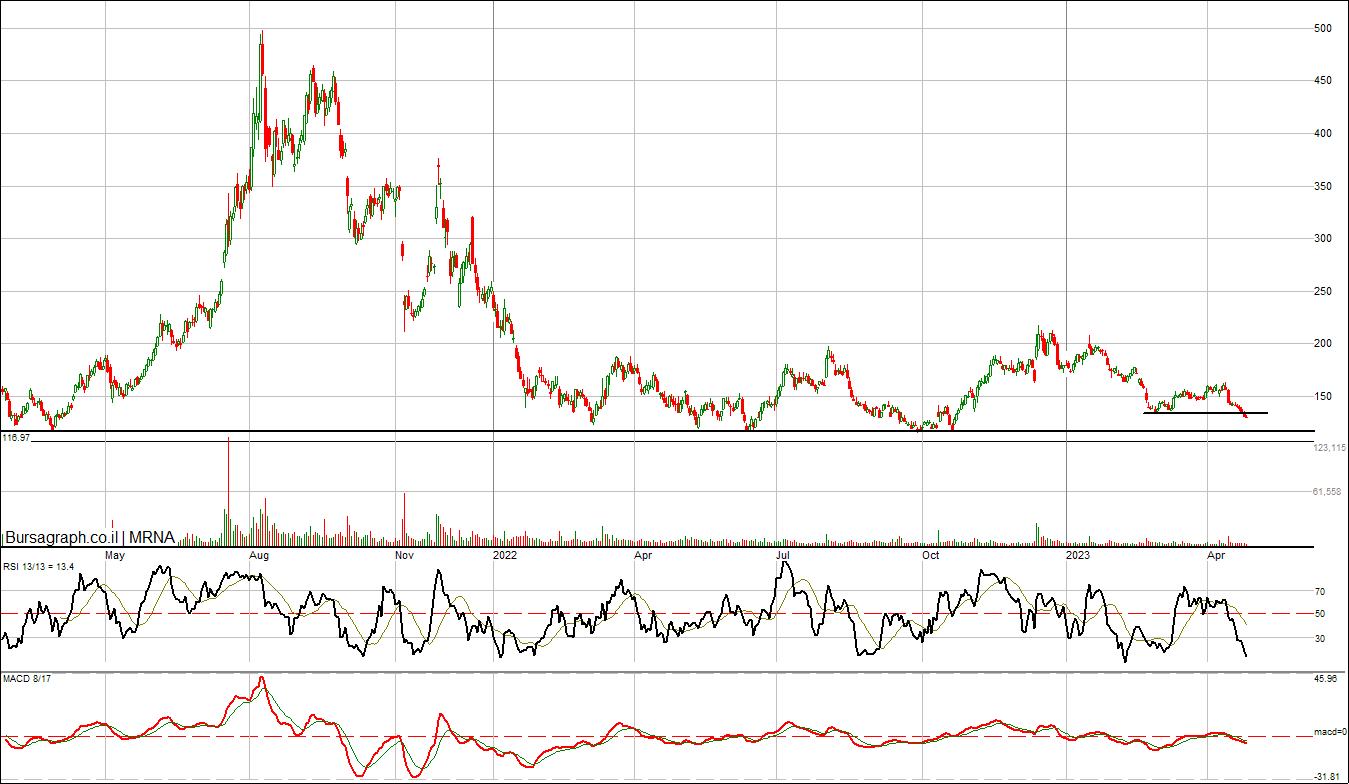Click the 250 price axis label
Viewport: 1349px width, 784px height.
point(1322,292)
